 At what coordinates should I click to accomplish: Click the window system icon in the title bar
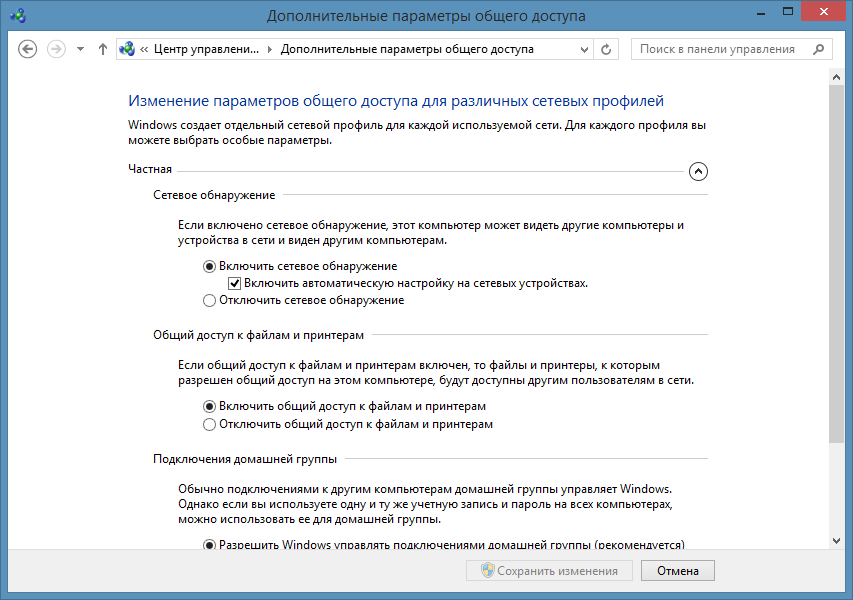[x=18, y=15]
